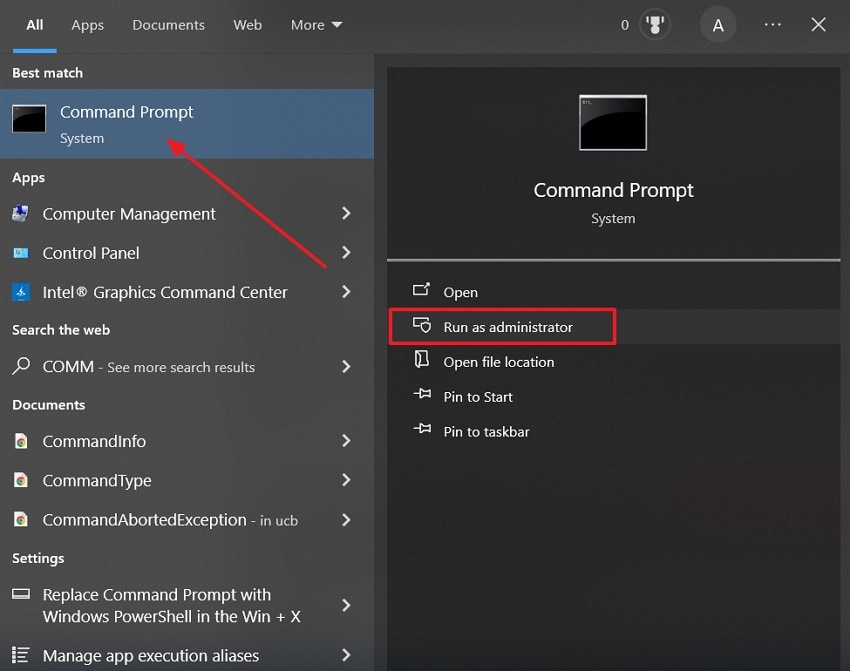Switch to the Documents tab

(169, 25)
